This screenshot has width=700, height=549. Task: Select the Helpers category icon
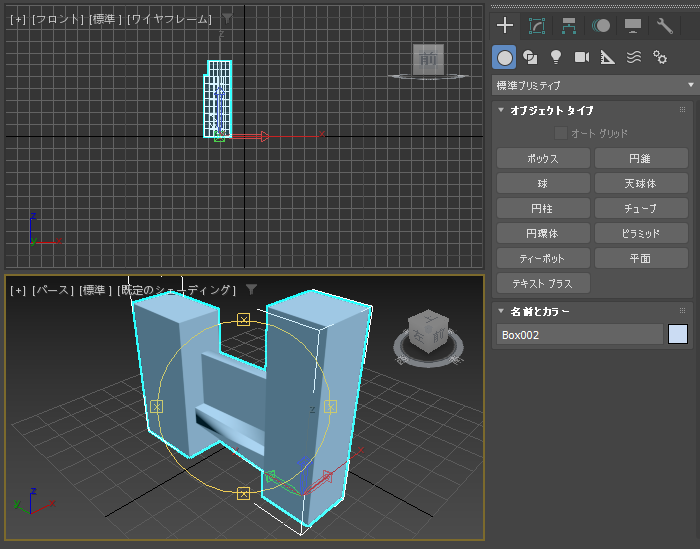click(x=608, y=57)
